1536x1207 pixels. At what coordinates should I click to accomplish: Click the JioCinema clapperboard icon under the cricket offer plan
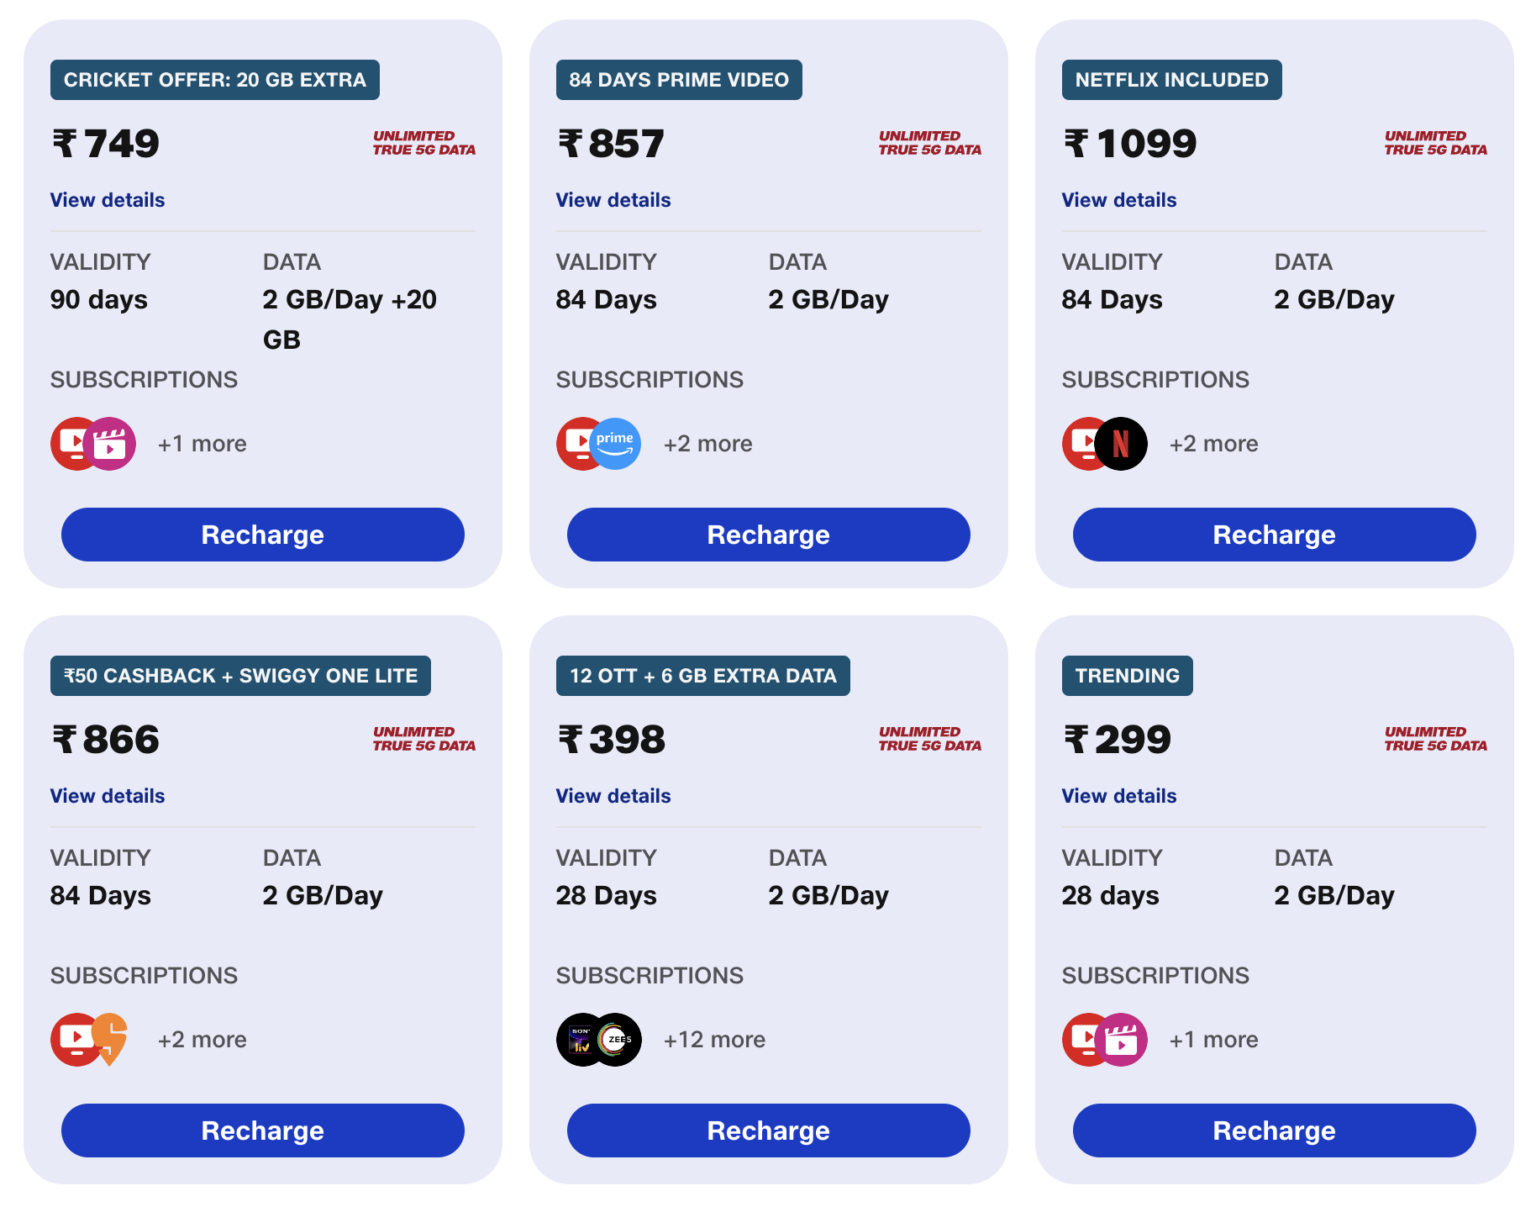pos(112,443)
